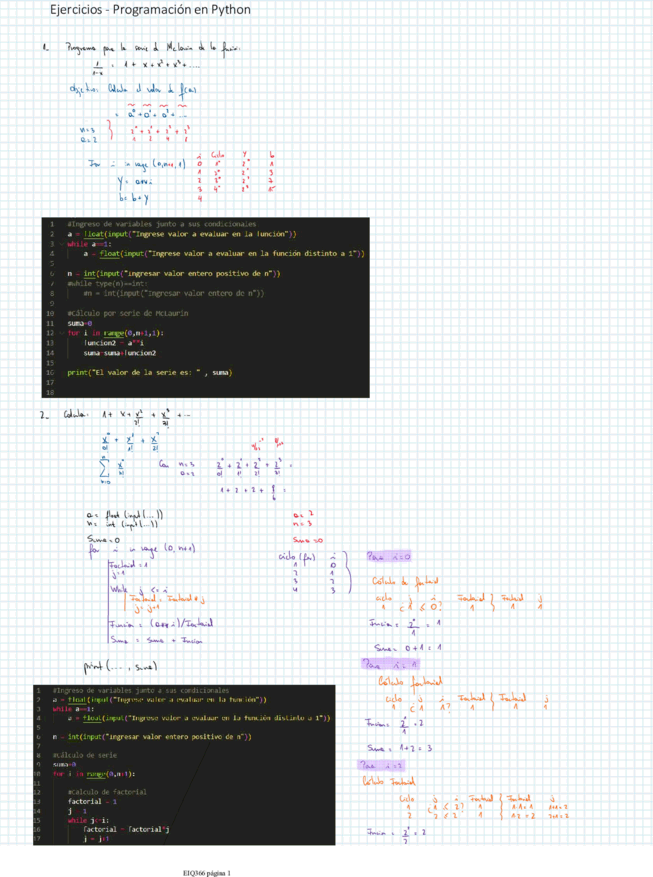Screen dimensions: 653x877
Task: Click the 'factorial = 1' code line
Action: [92, 801]
